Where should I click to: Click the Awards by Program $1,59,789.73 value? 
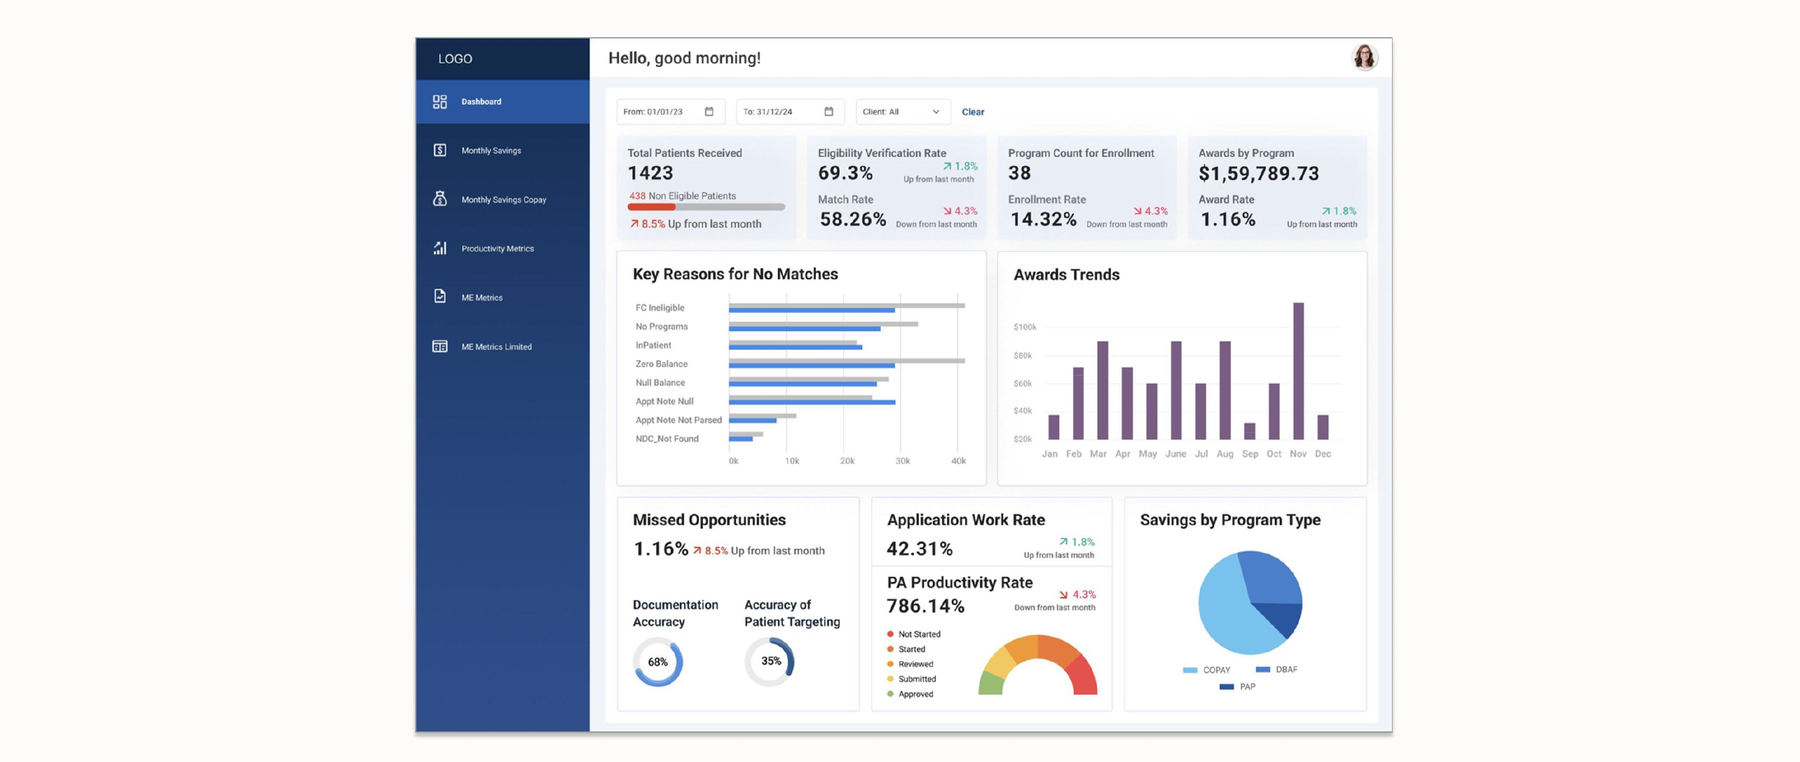tap(1259, 174)
